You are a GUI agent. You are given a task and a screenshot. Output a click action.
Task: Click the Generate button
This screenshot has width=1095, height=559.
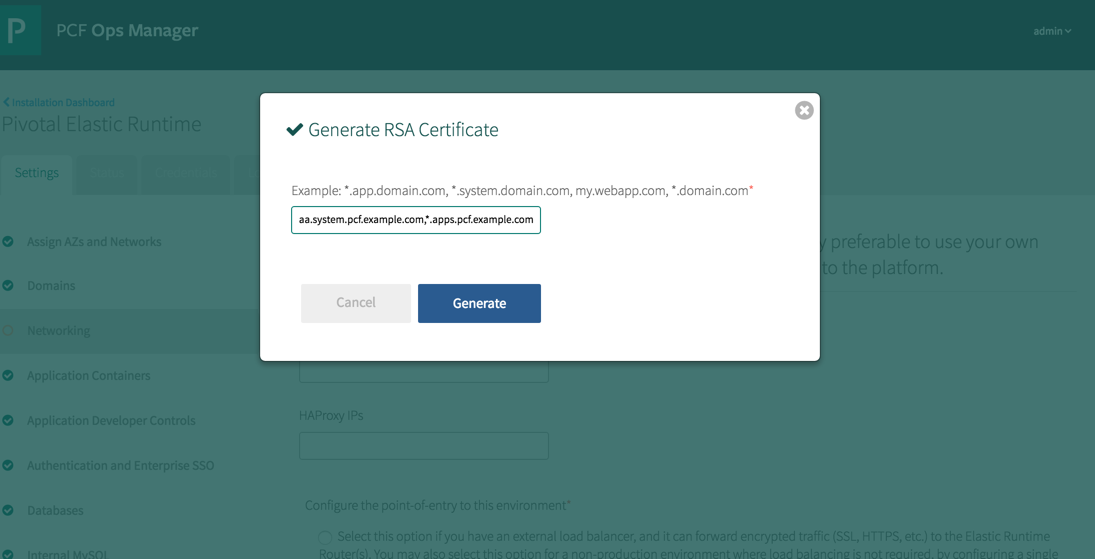(x=479, y=303)
